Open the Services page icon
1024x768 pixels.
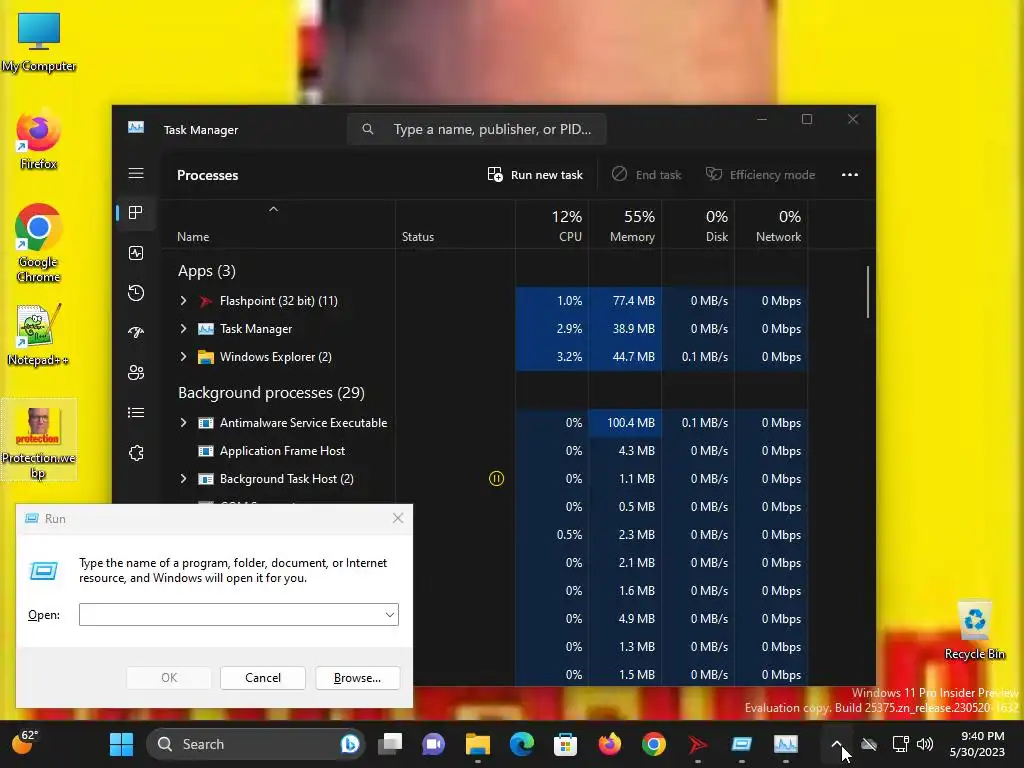click(136, 453)
